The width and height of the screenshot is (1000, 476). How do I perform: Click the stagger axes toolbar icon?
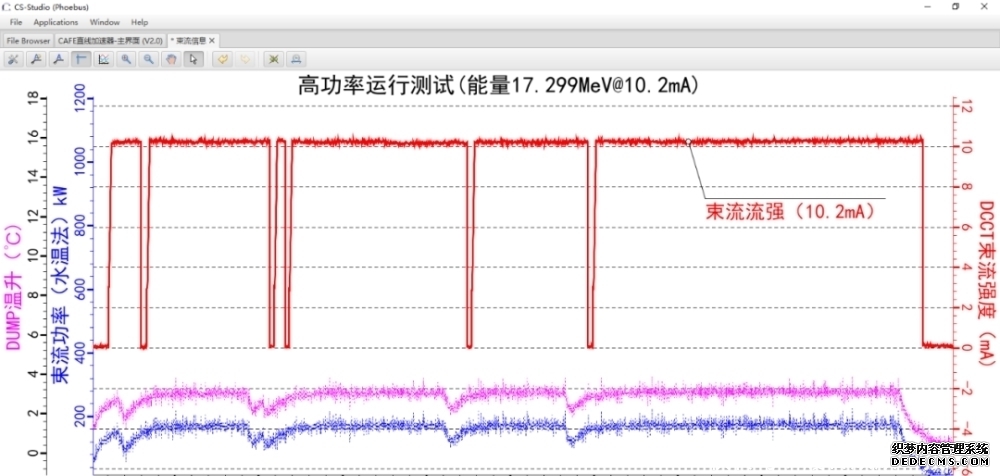(103, 59)
